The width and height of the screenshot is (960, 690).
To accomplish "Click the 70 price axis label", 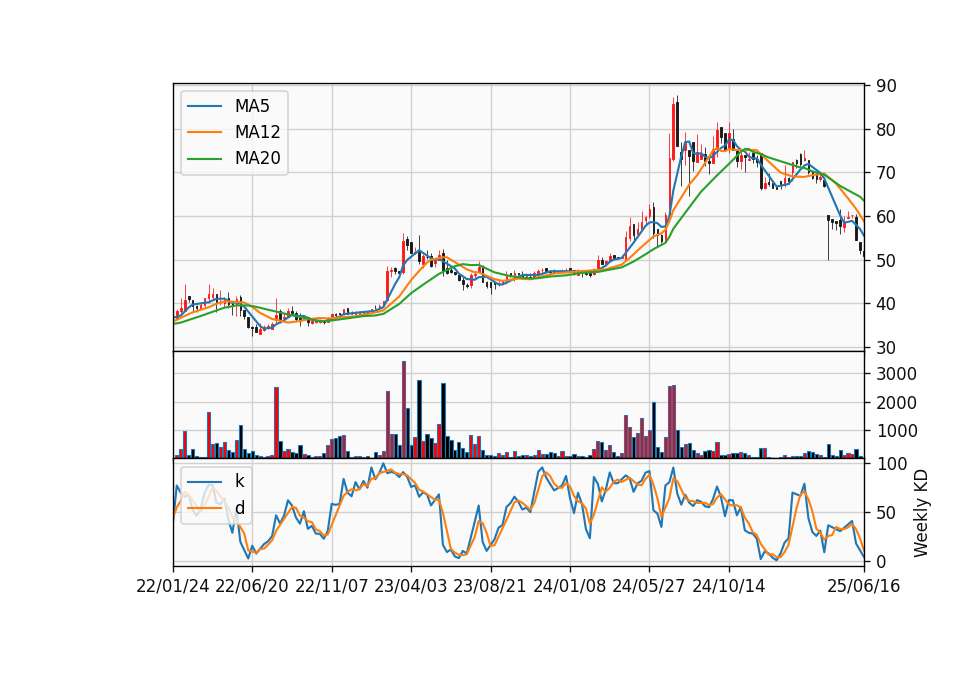I will click(886, 173).
